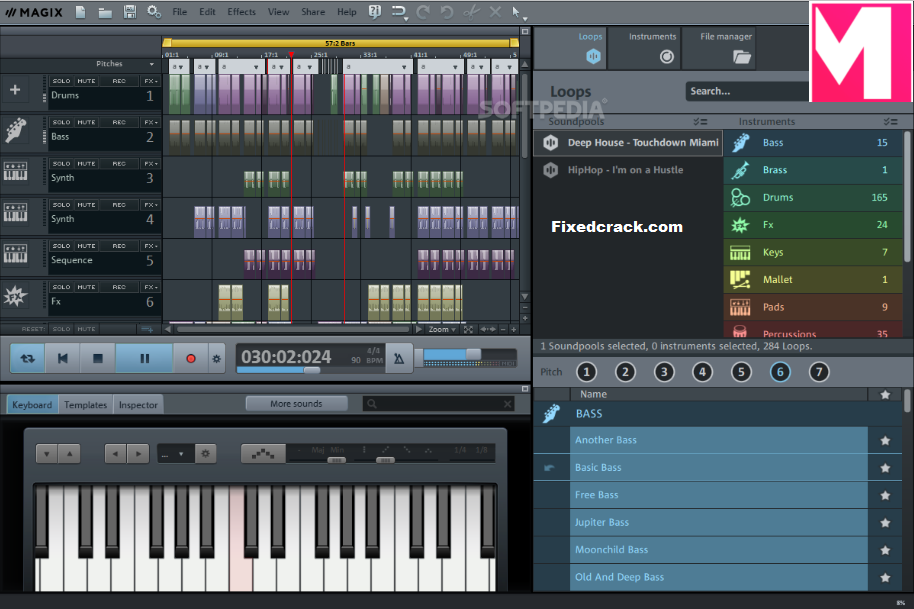Open the Pitches dropdown above the tracks
Image resolution: width=914 pixels, height=609 pixels.
point(126,64)
